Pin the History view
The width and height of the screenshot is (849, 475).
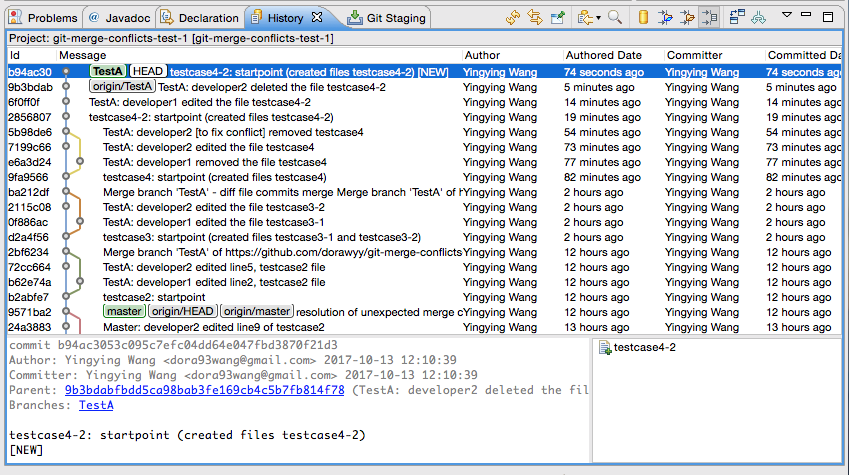[557, 17]
